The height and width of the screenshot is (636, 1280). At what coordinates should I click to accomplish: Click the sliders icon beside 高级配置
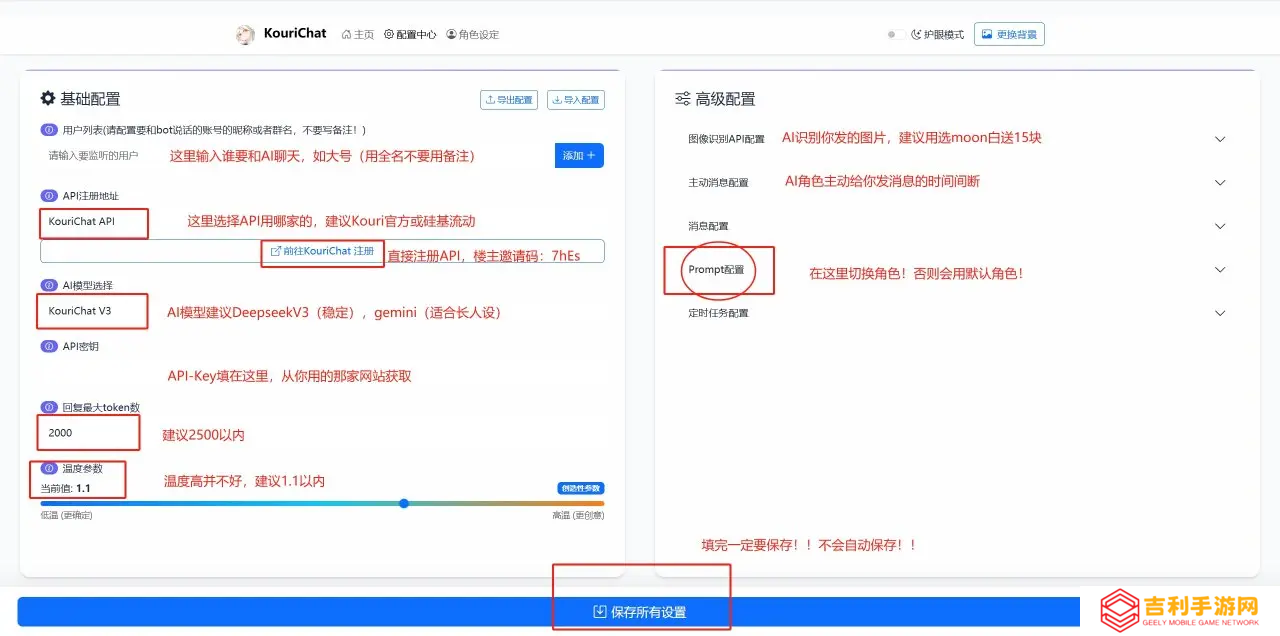pyautogui.click(x=683, y=99)
